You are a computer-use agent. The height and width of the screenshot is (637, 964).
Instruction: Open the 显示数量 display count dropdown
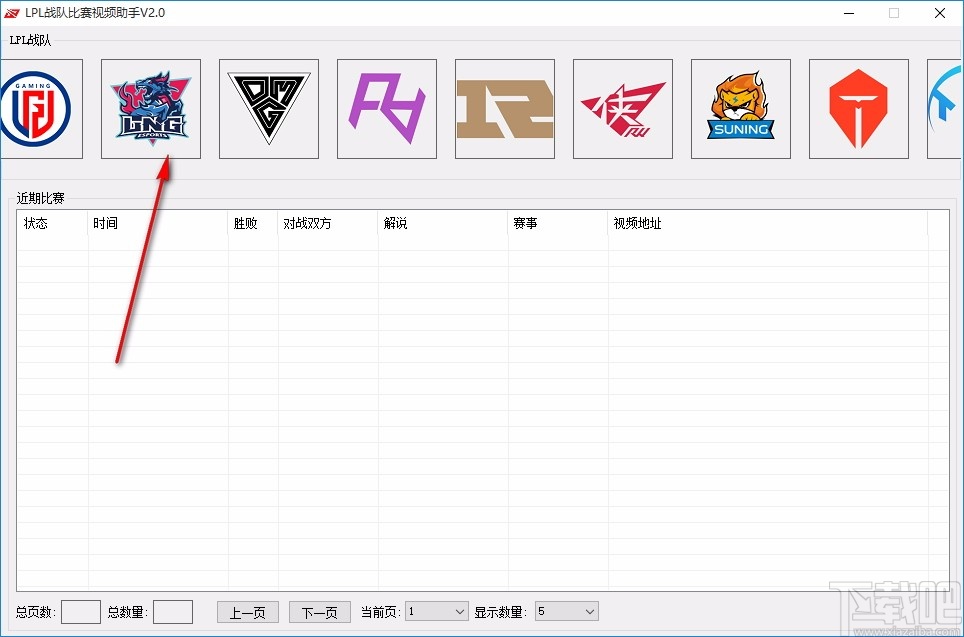(x=566, y=611)
